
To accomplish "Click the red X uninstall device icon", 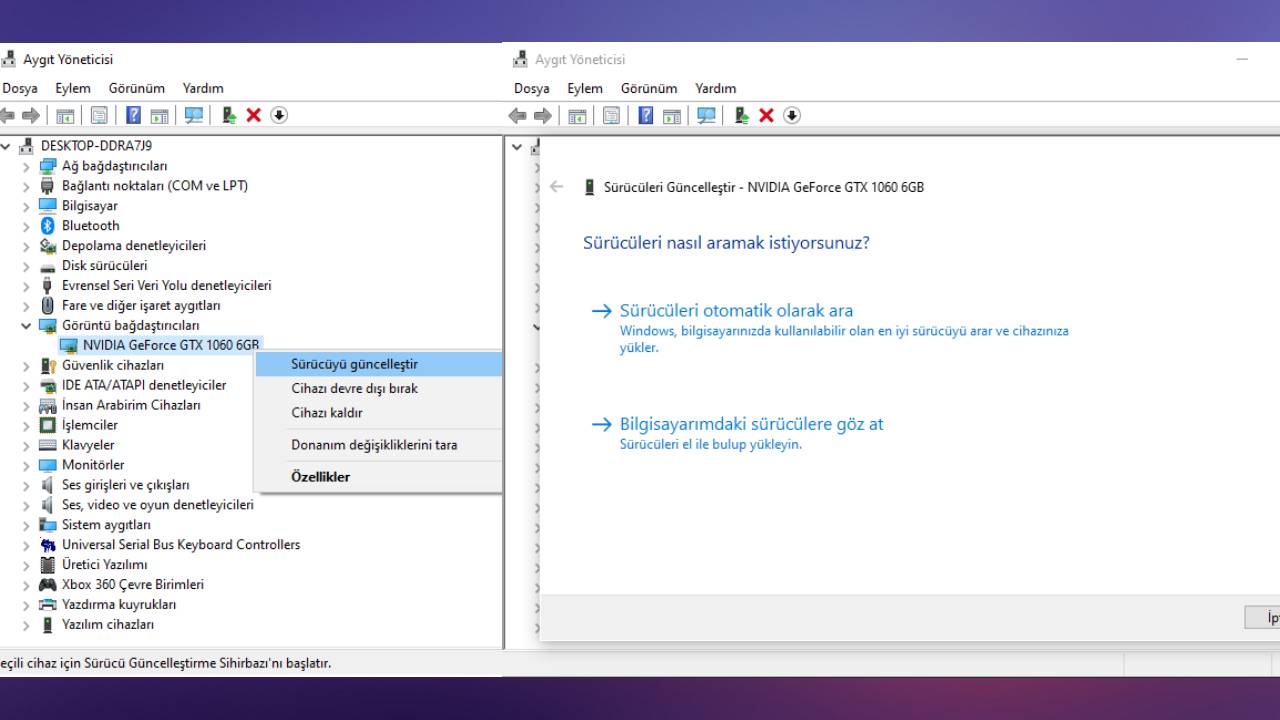I will [x=253, y=115].
